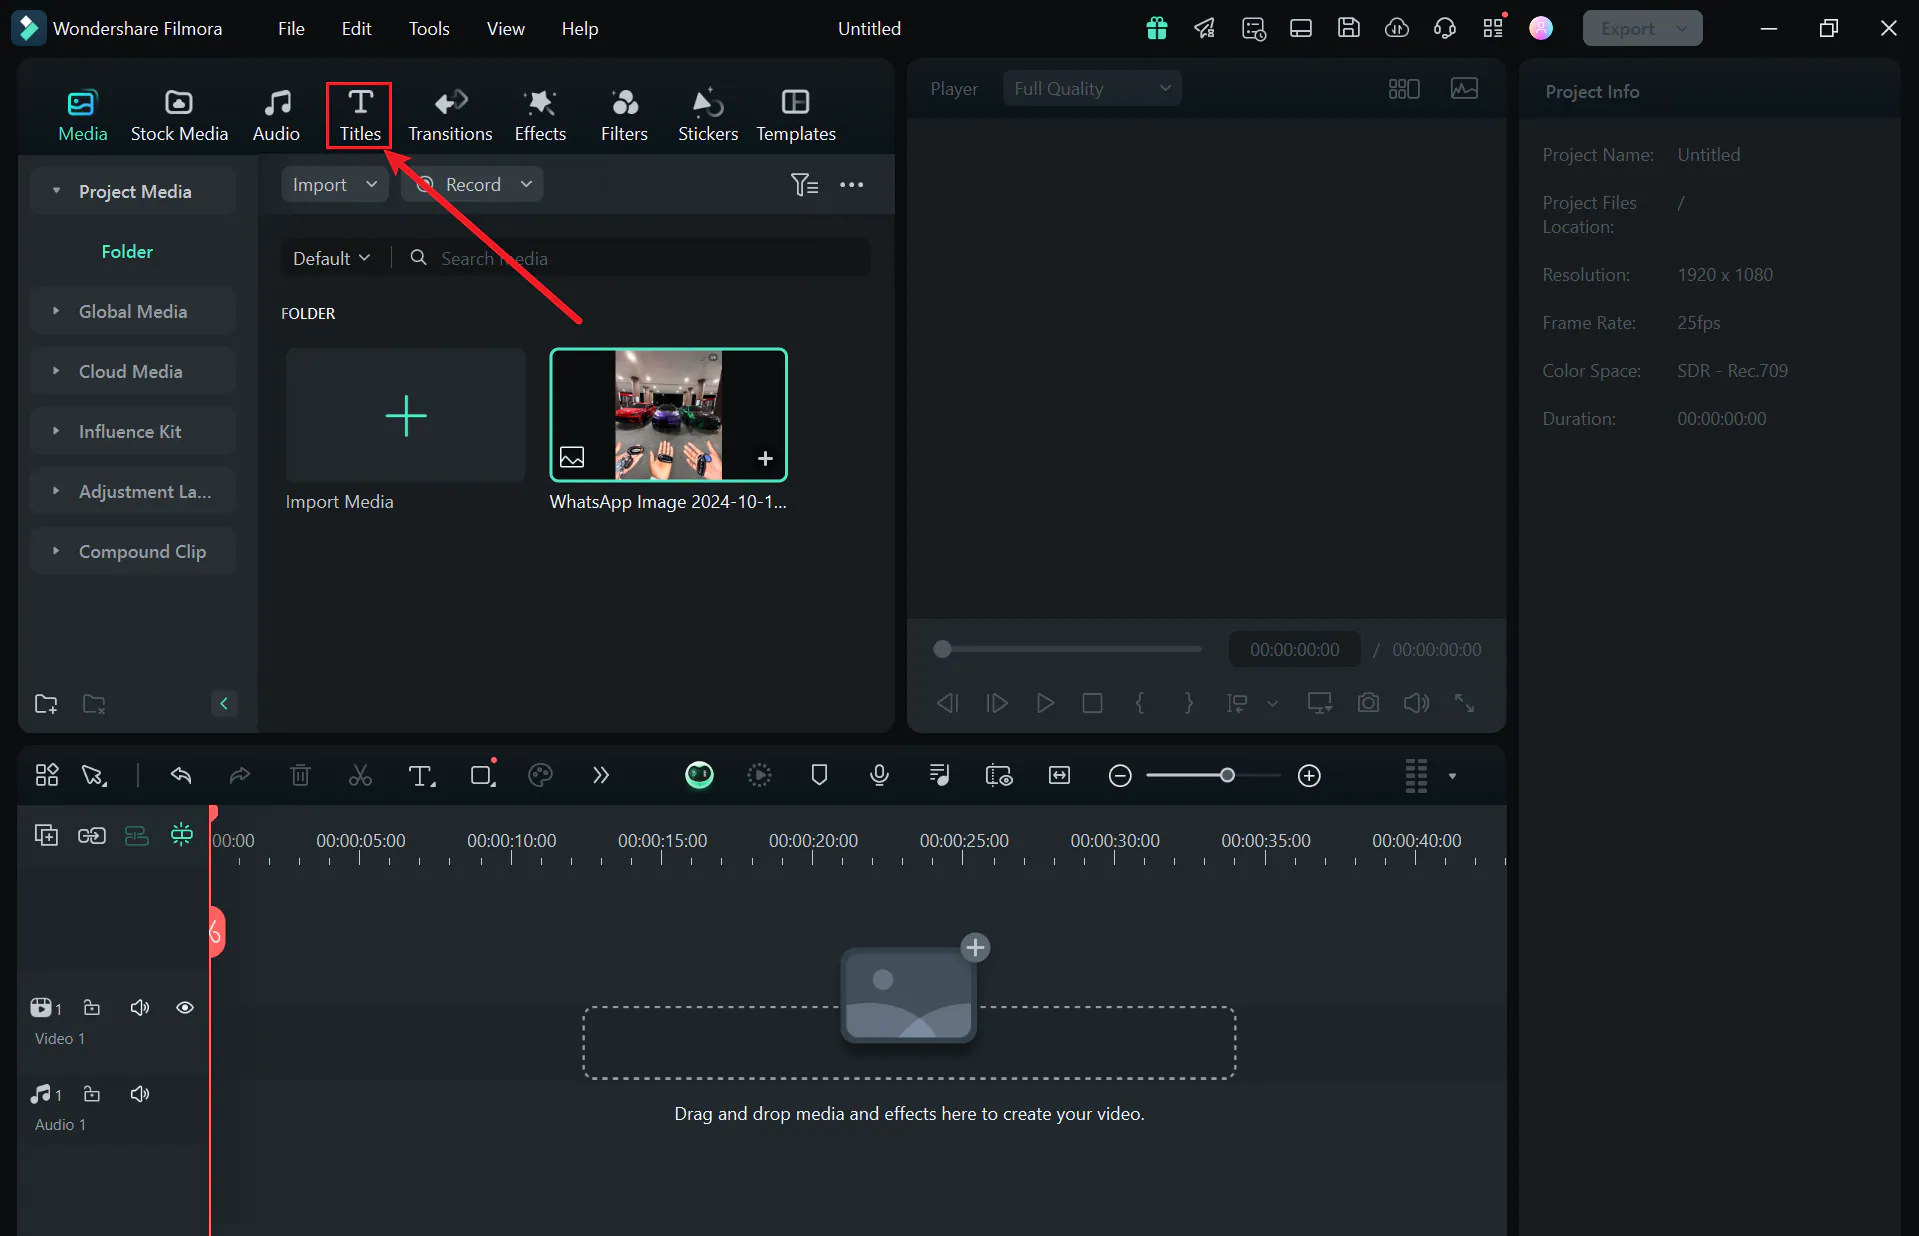The image size is (1919, 1236).
Task: Open the Filters tab
Action: coord(624,116)
